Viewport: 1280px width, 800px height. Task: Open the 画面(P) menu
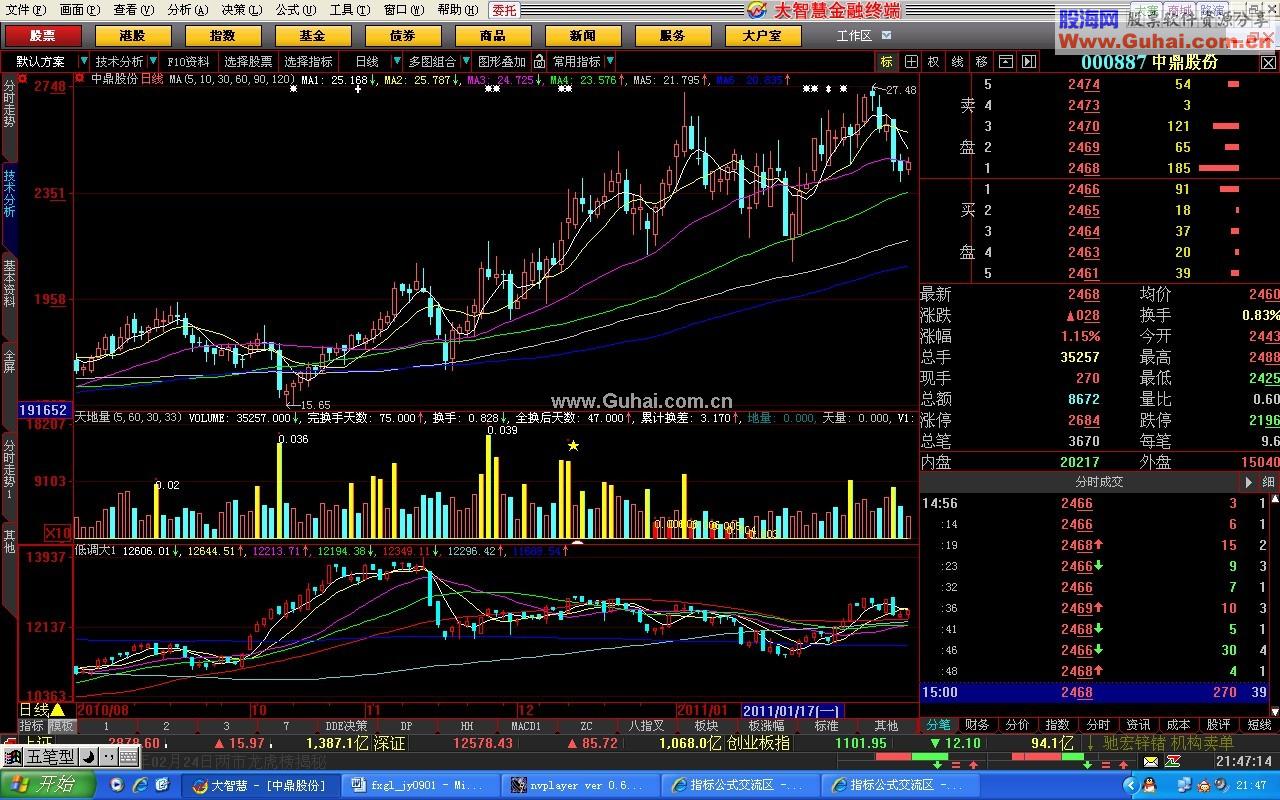pos(80,10)
